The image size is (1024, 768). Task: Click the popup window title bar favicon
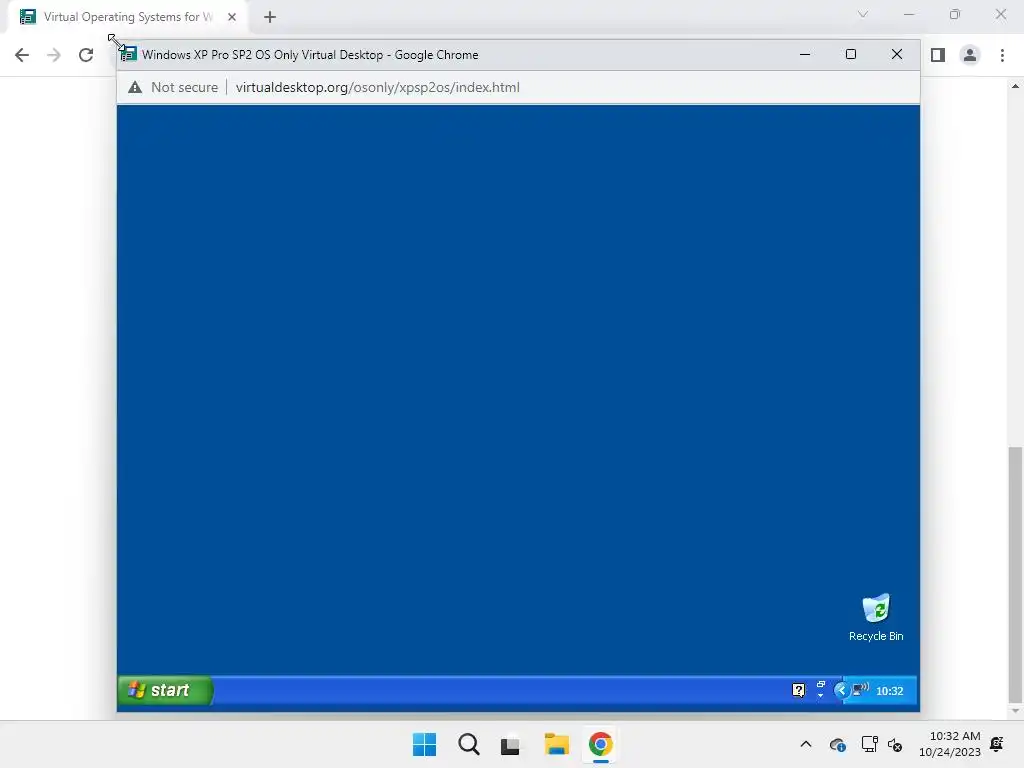[x=129, y=55]
